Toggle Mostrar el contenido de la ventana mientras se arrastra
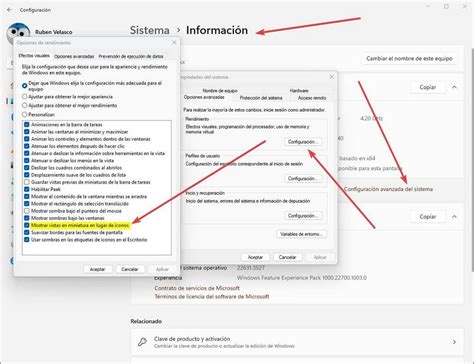 27,196
